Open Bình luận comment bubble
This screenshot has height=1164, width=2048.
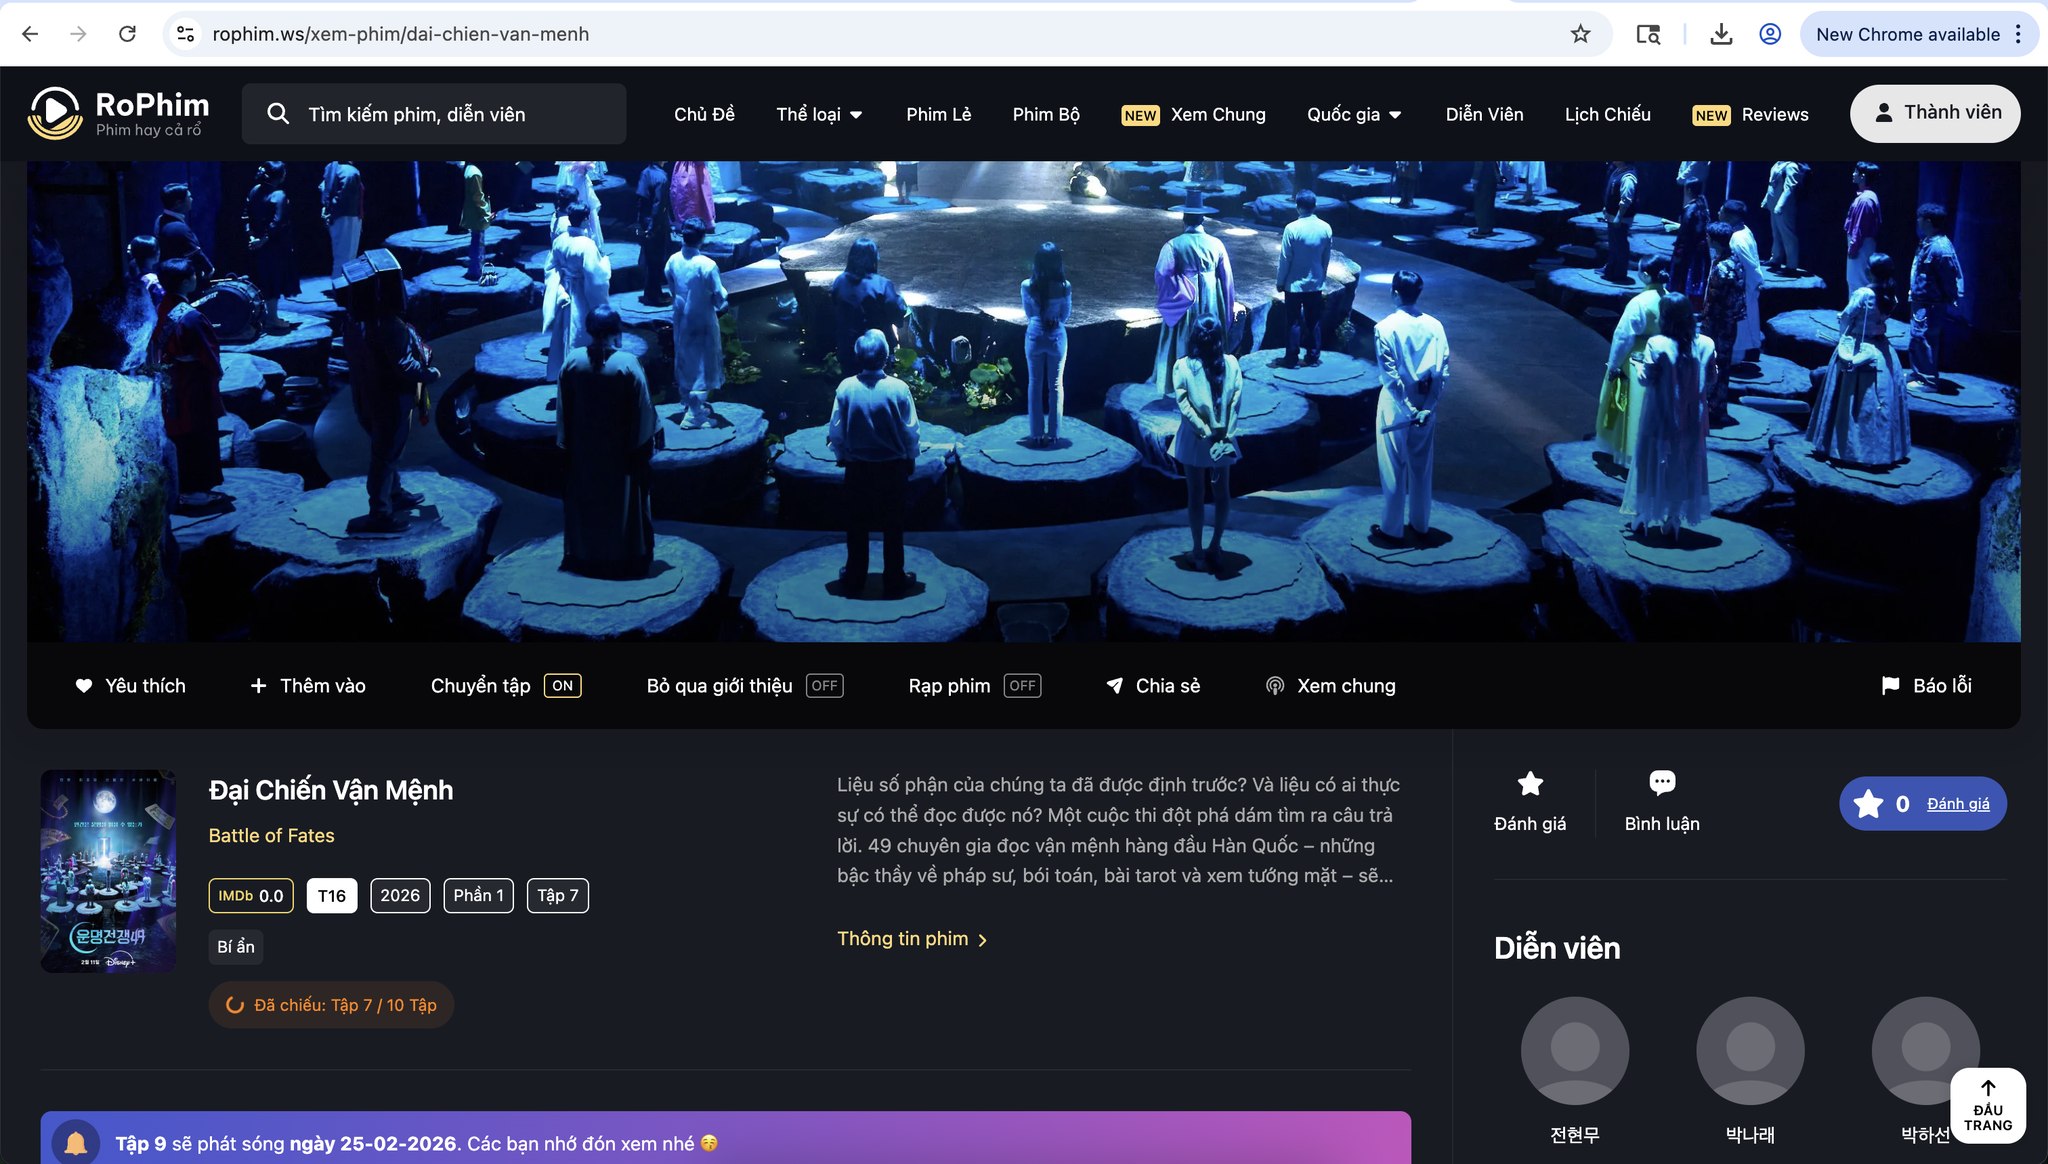1662,783
